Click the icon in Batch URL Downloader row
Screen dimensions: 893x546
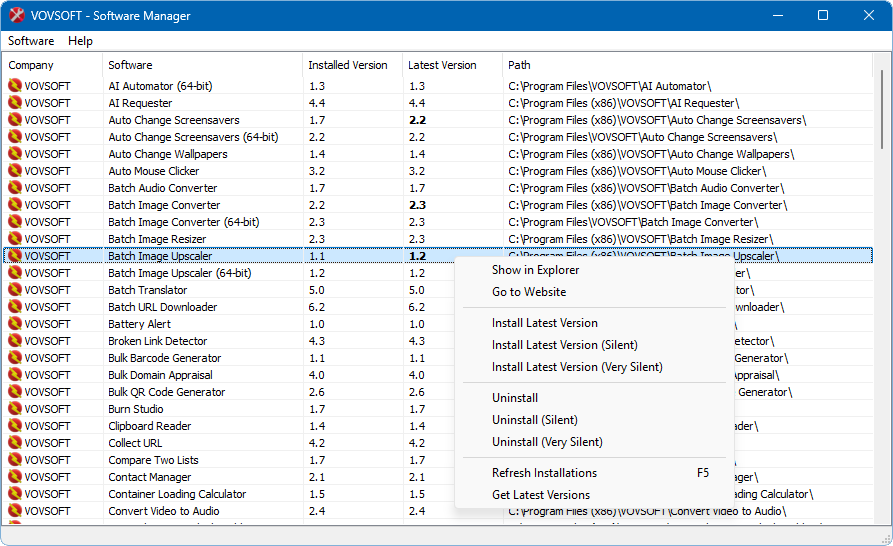tap(15, 306)
